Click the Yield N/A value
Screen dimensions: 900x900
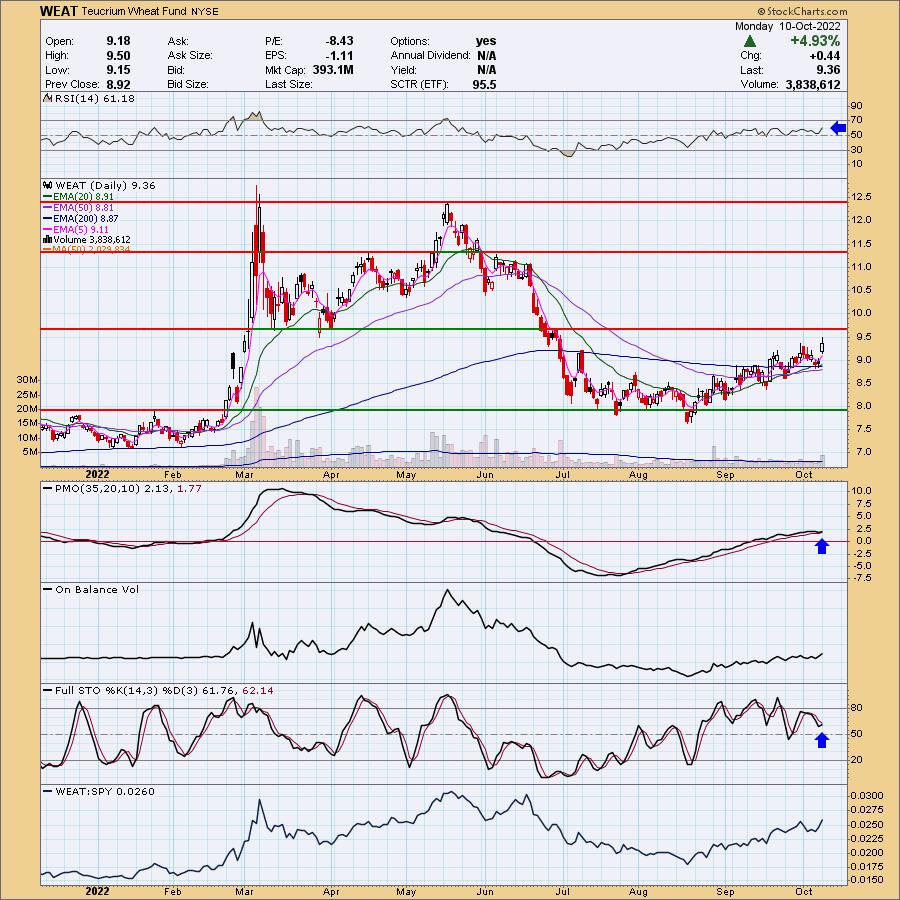click(x=486, y=70)
